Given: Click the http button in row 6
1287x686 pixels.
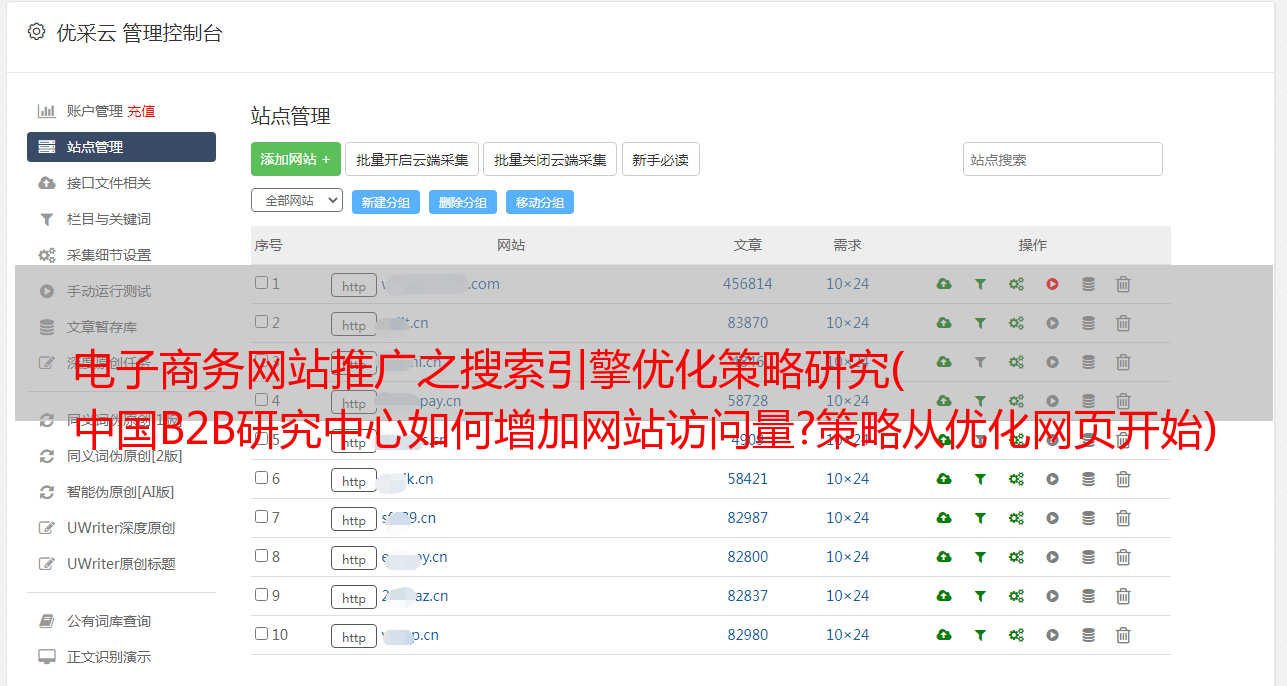Looking at the screenshot, I should (x=354, y=481).
